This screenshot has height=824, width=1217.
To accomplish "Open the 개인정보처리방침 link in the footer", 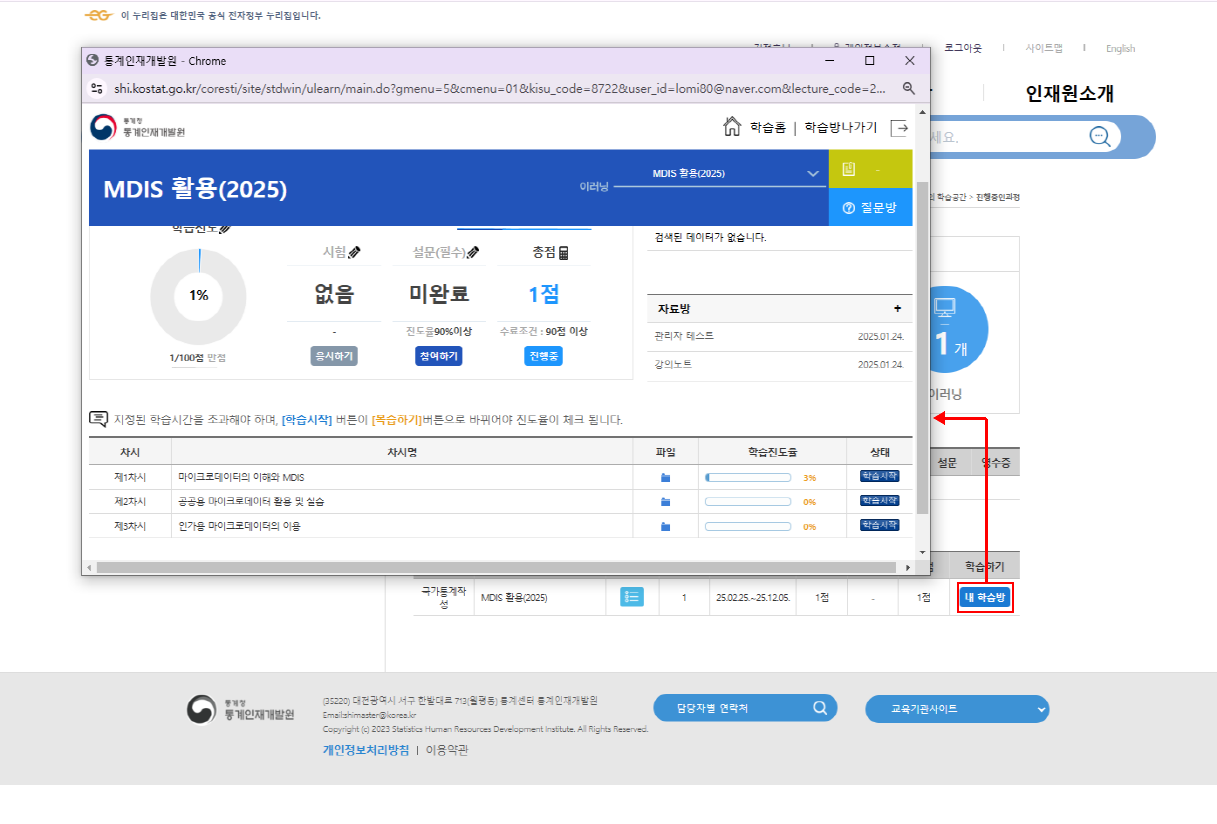I will pos(365,750).
